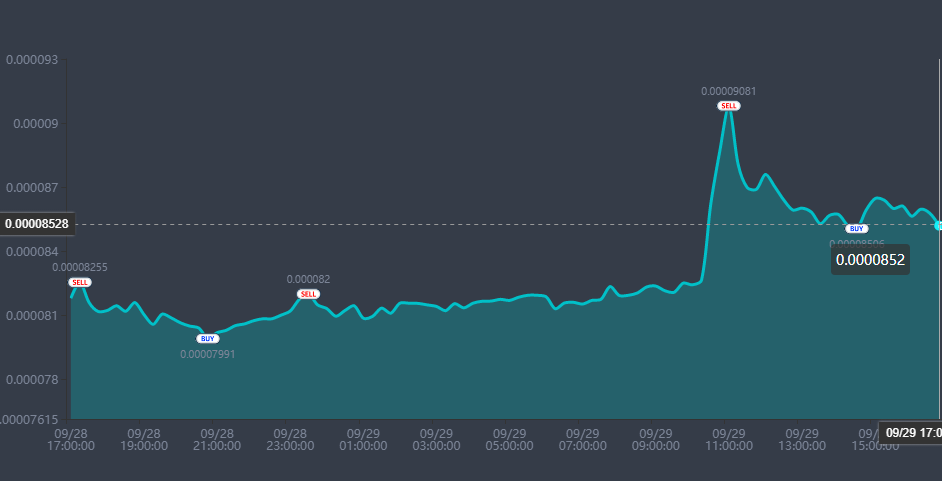Click x-axis label 09/29 13:00:00
This screenshot has height=481, width=942.
click(x=801, y=440)
